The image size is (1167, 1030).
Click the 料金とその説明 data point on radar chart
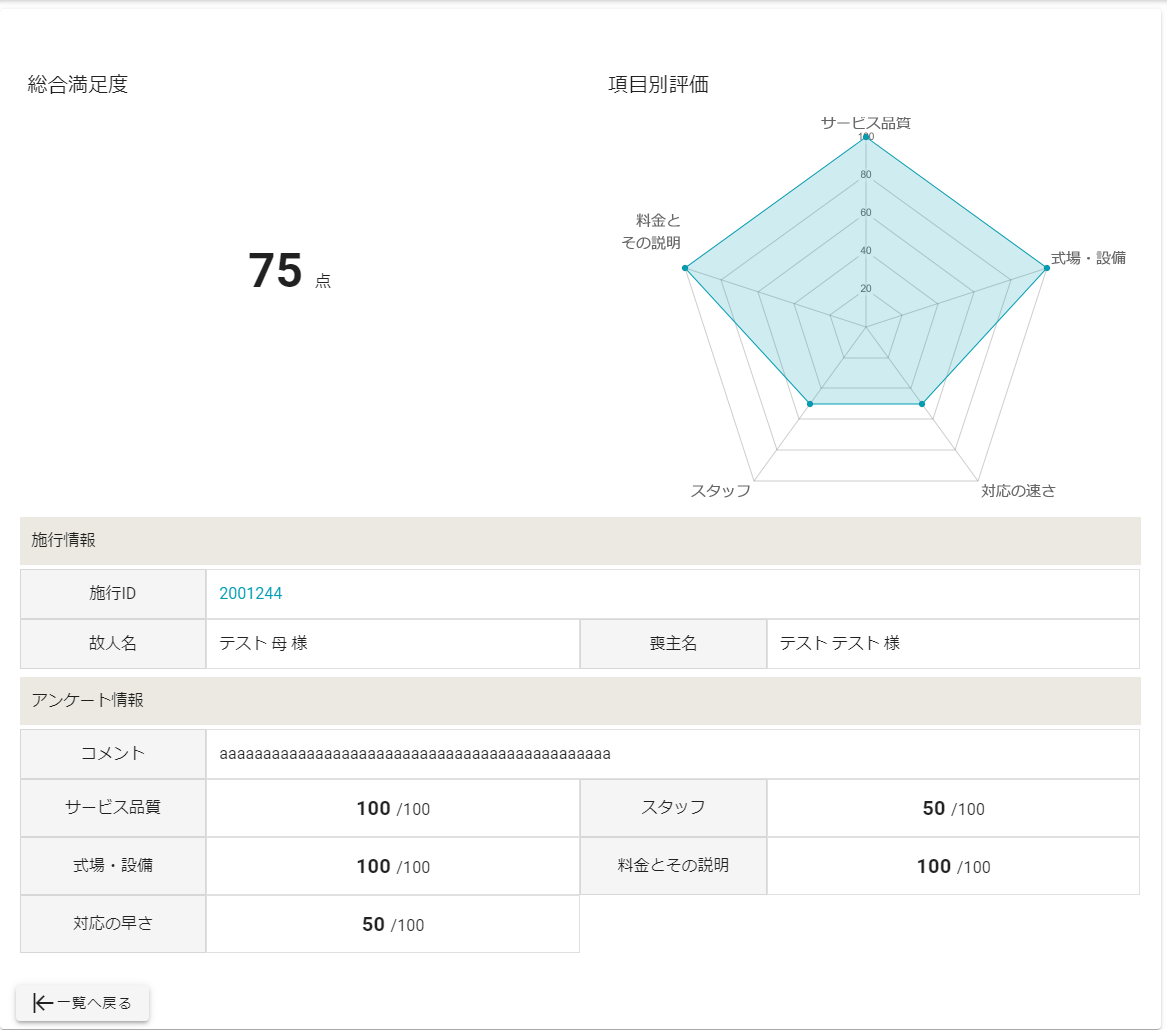[x=685, y=268]
